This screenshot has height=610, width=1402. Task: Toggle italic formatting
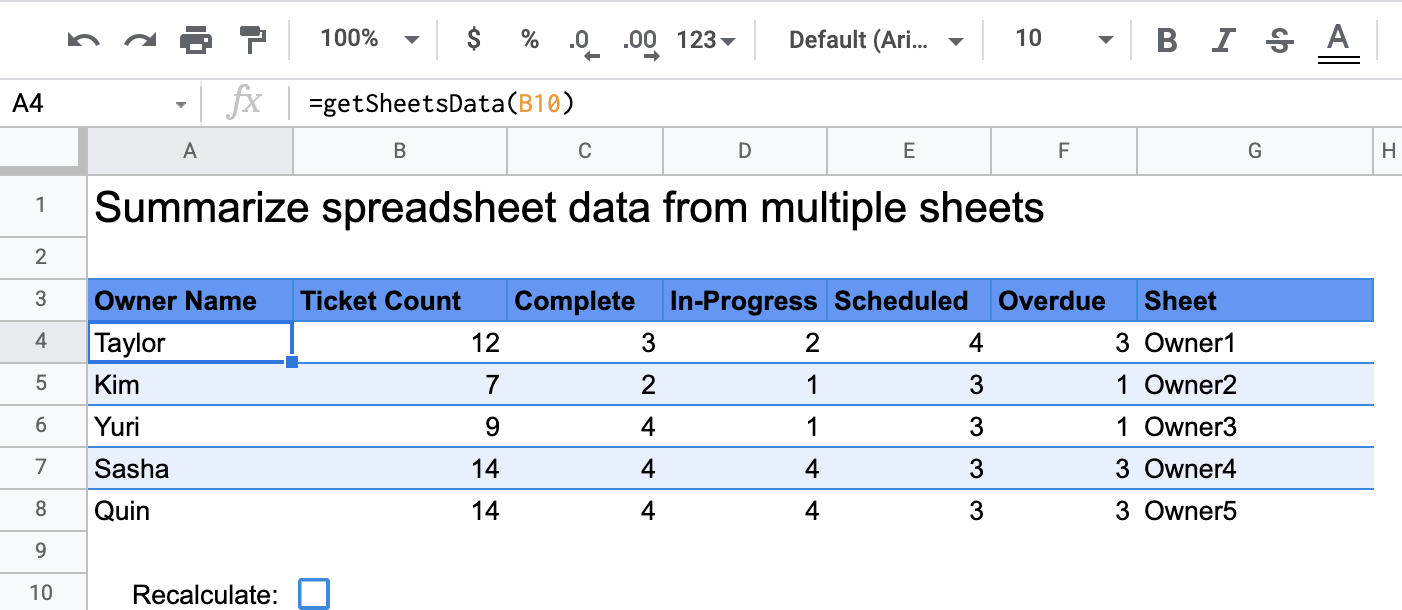point(1222,39)
